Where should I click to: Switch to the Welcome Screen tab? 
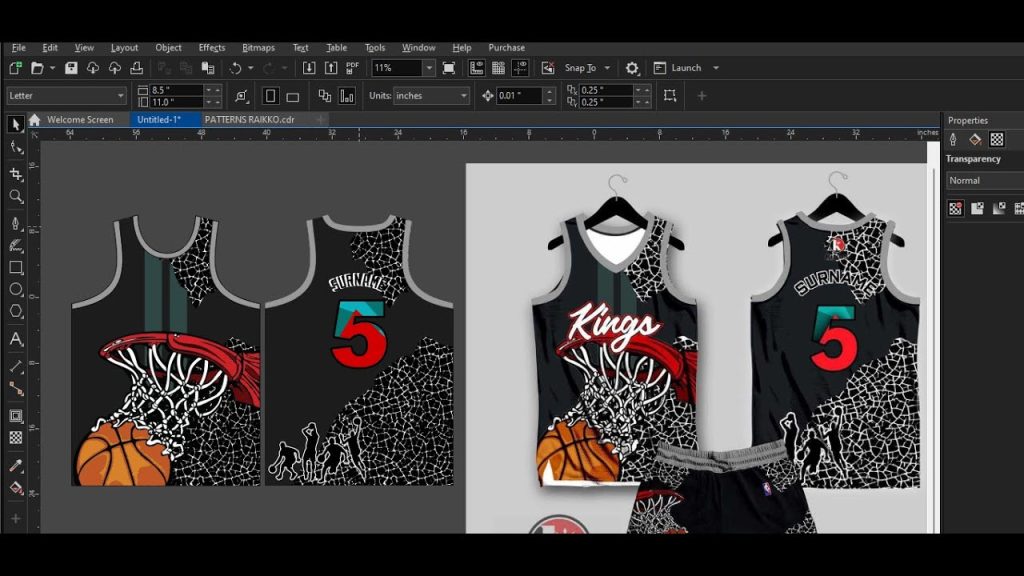pos(80,120)
